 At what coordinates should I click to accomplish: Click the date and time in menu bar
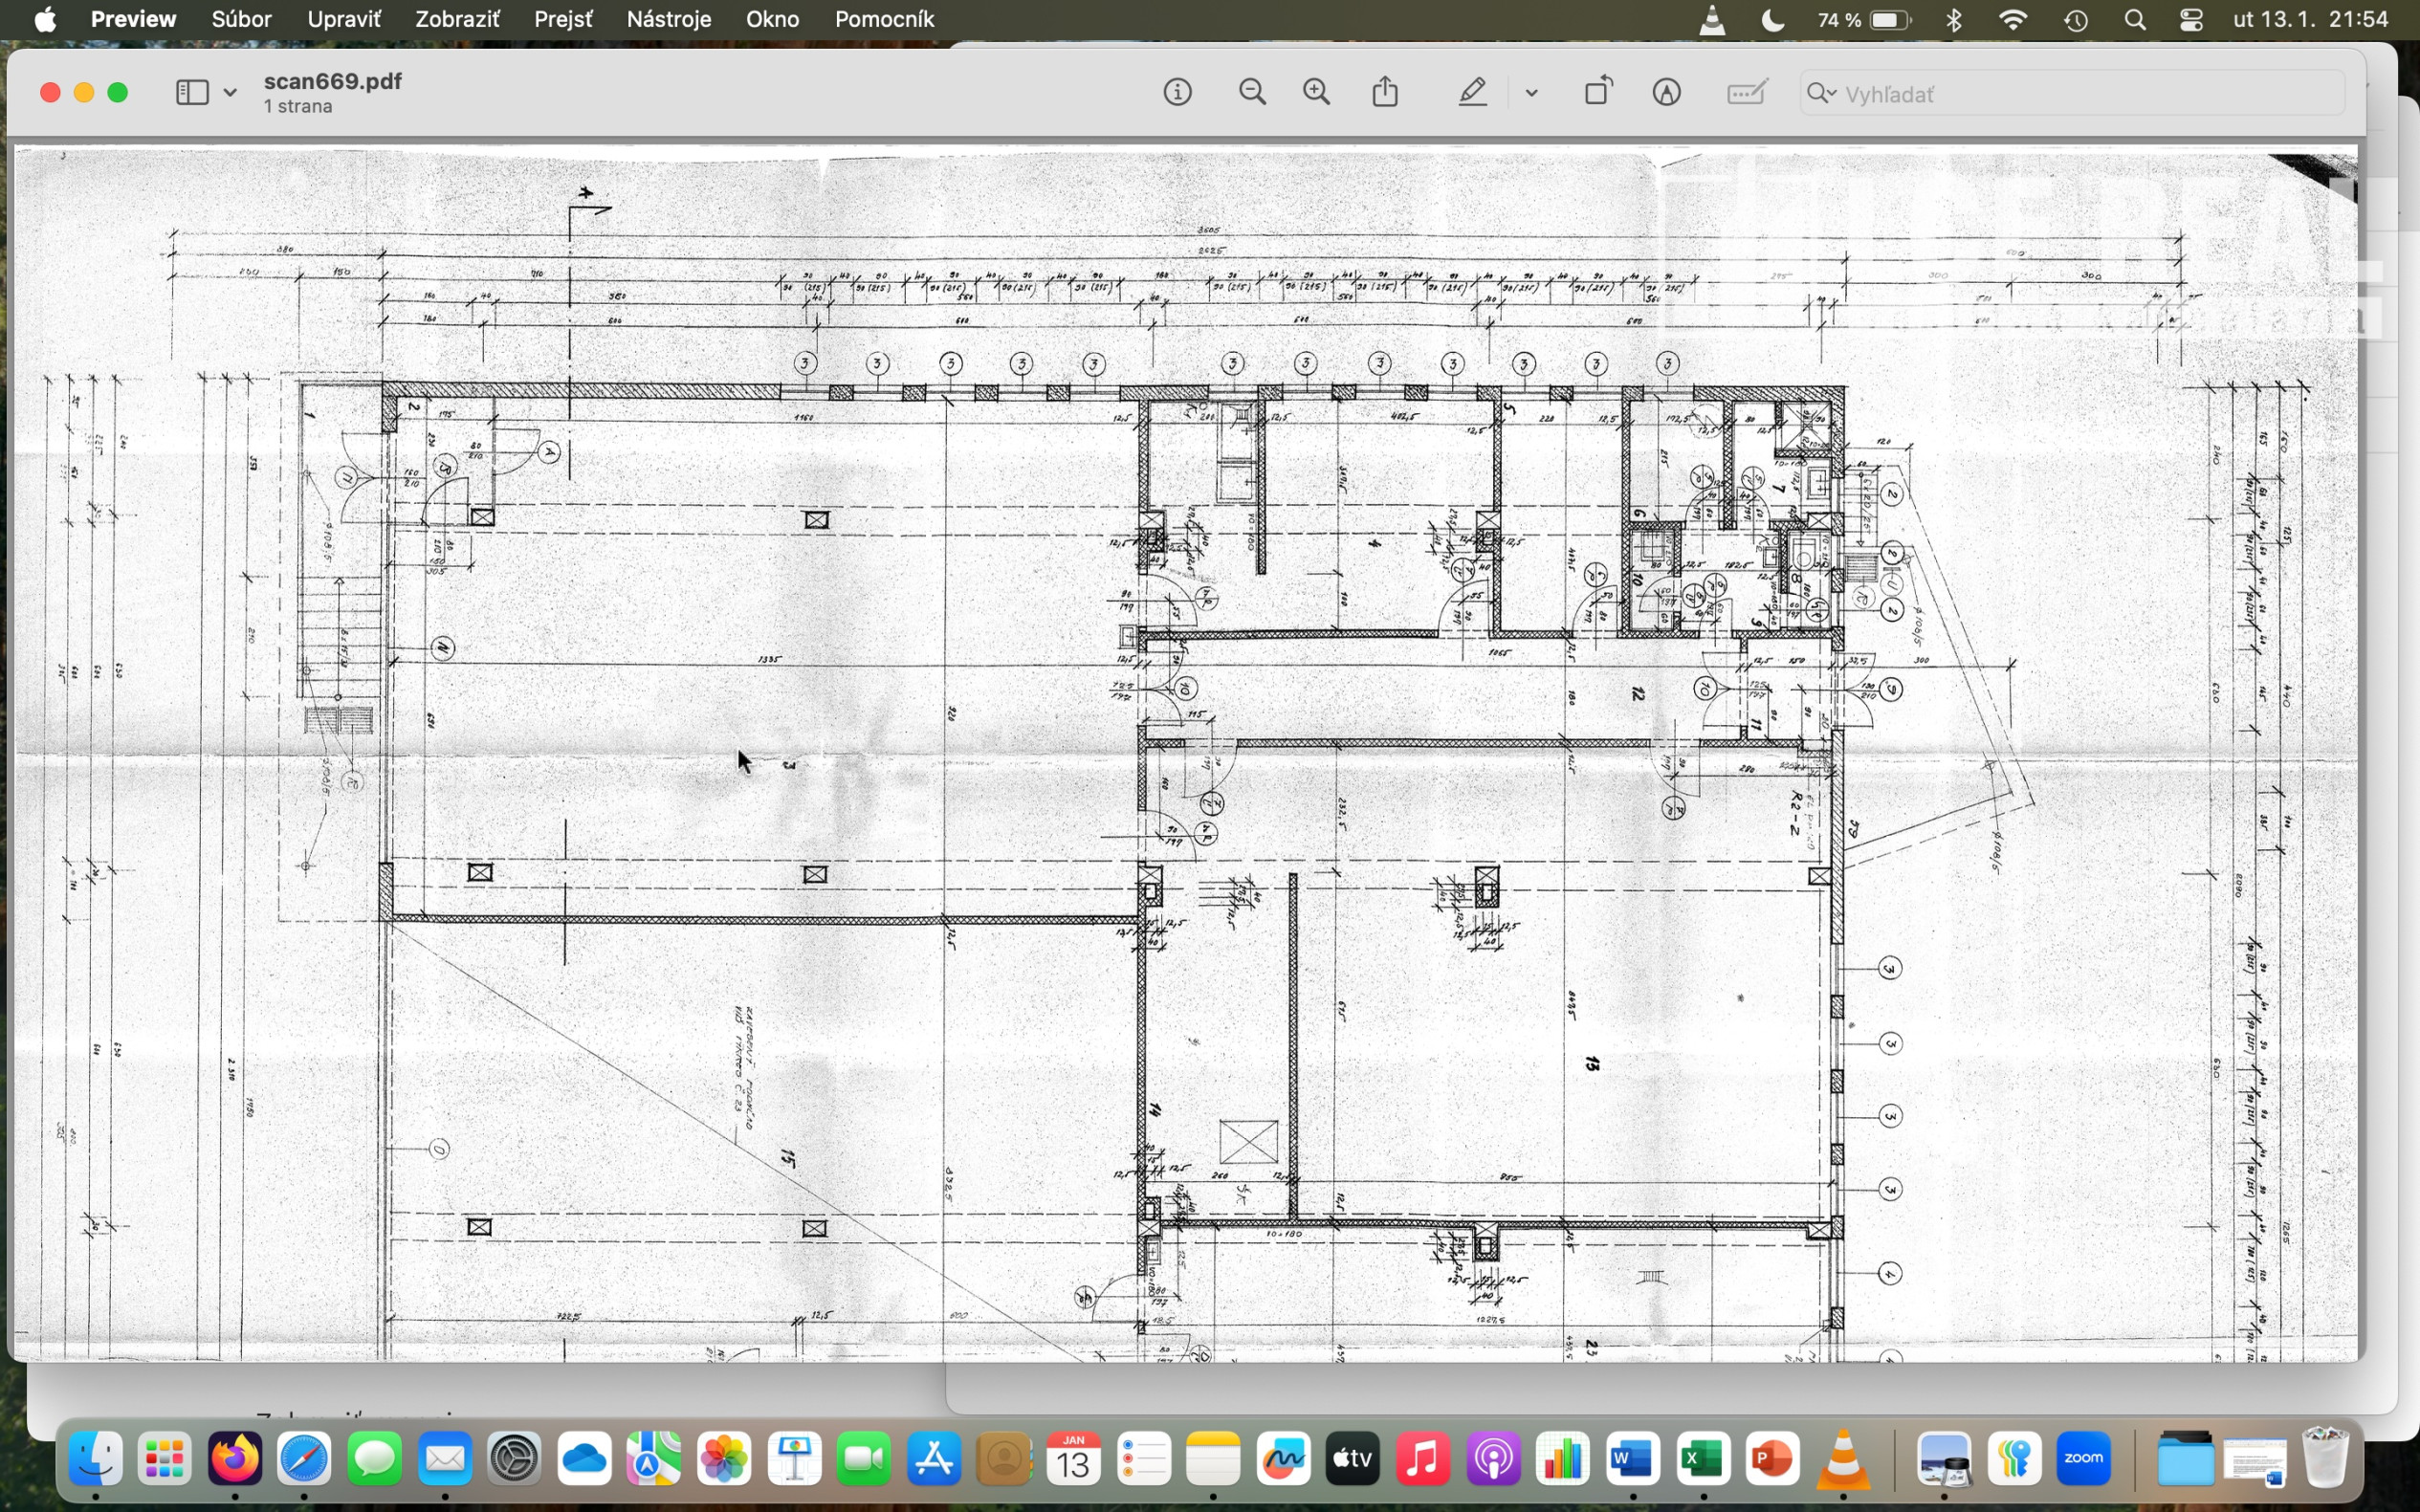(x=2310, y=19)
